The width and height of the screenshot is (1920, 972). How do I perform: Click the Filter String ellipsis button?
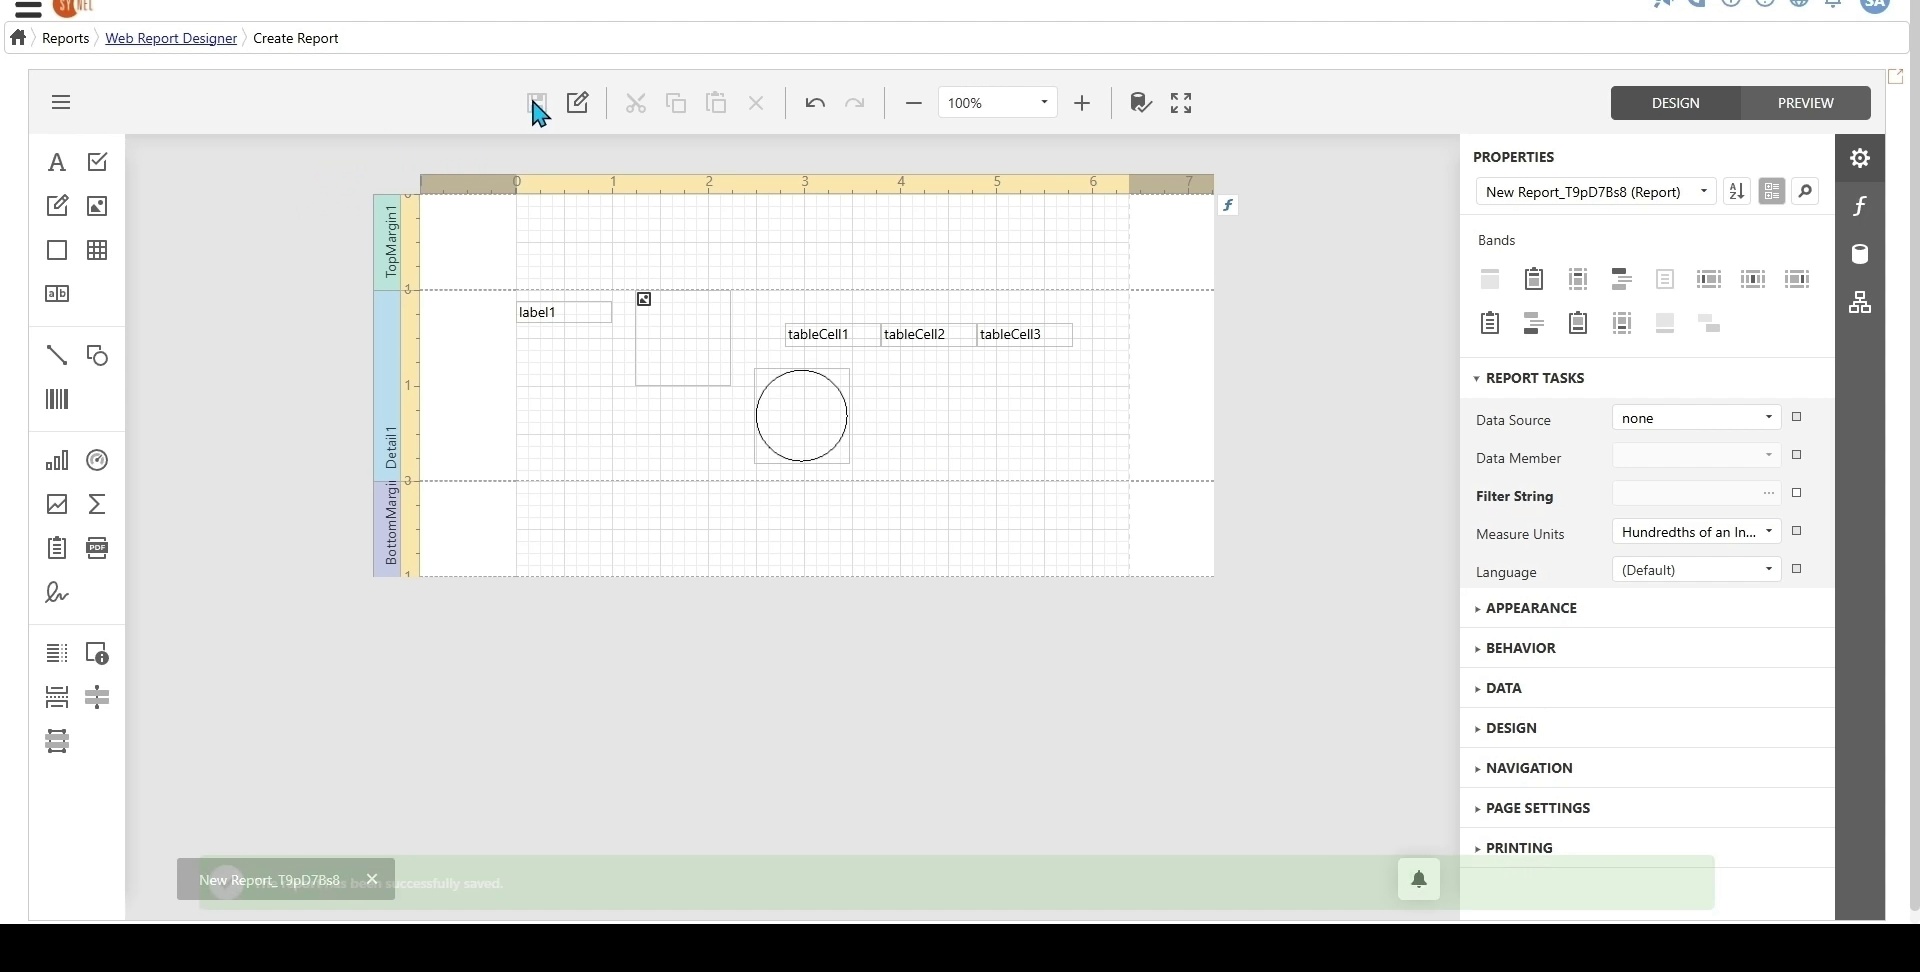pyautogui.click(x=1769, y=494)
